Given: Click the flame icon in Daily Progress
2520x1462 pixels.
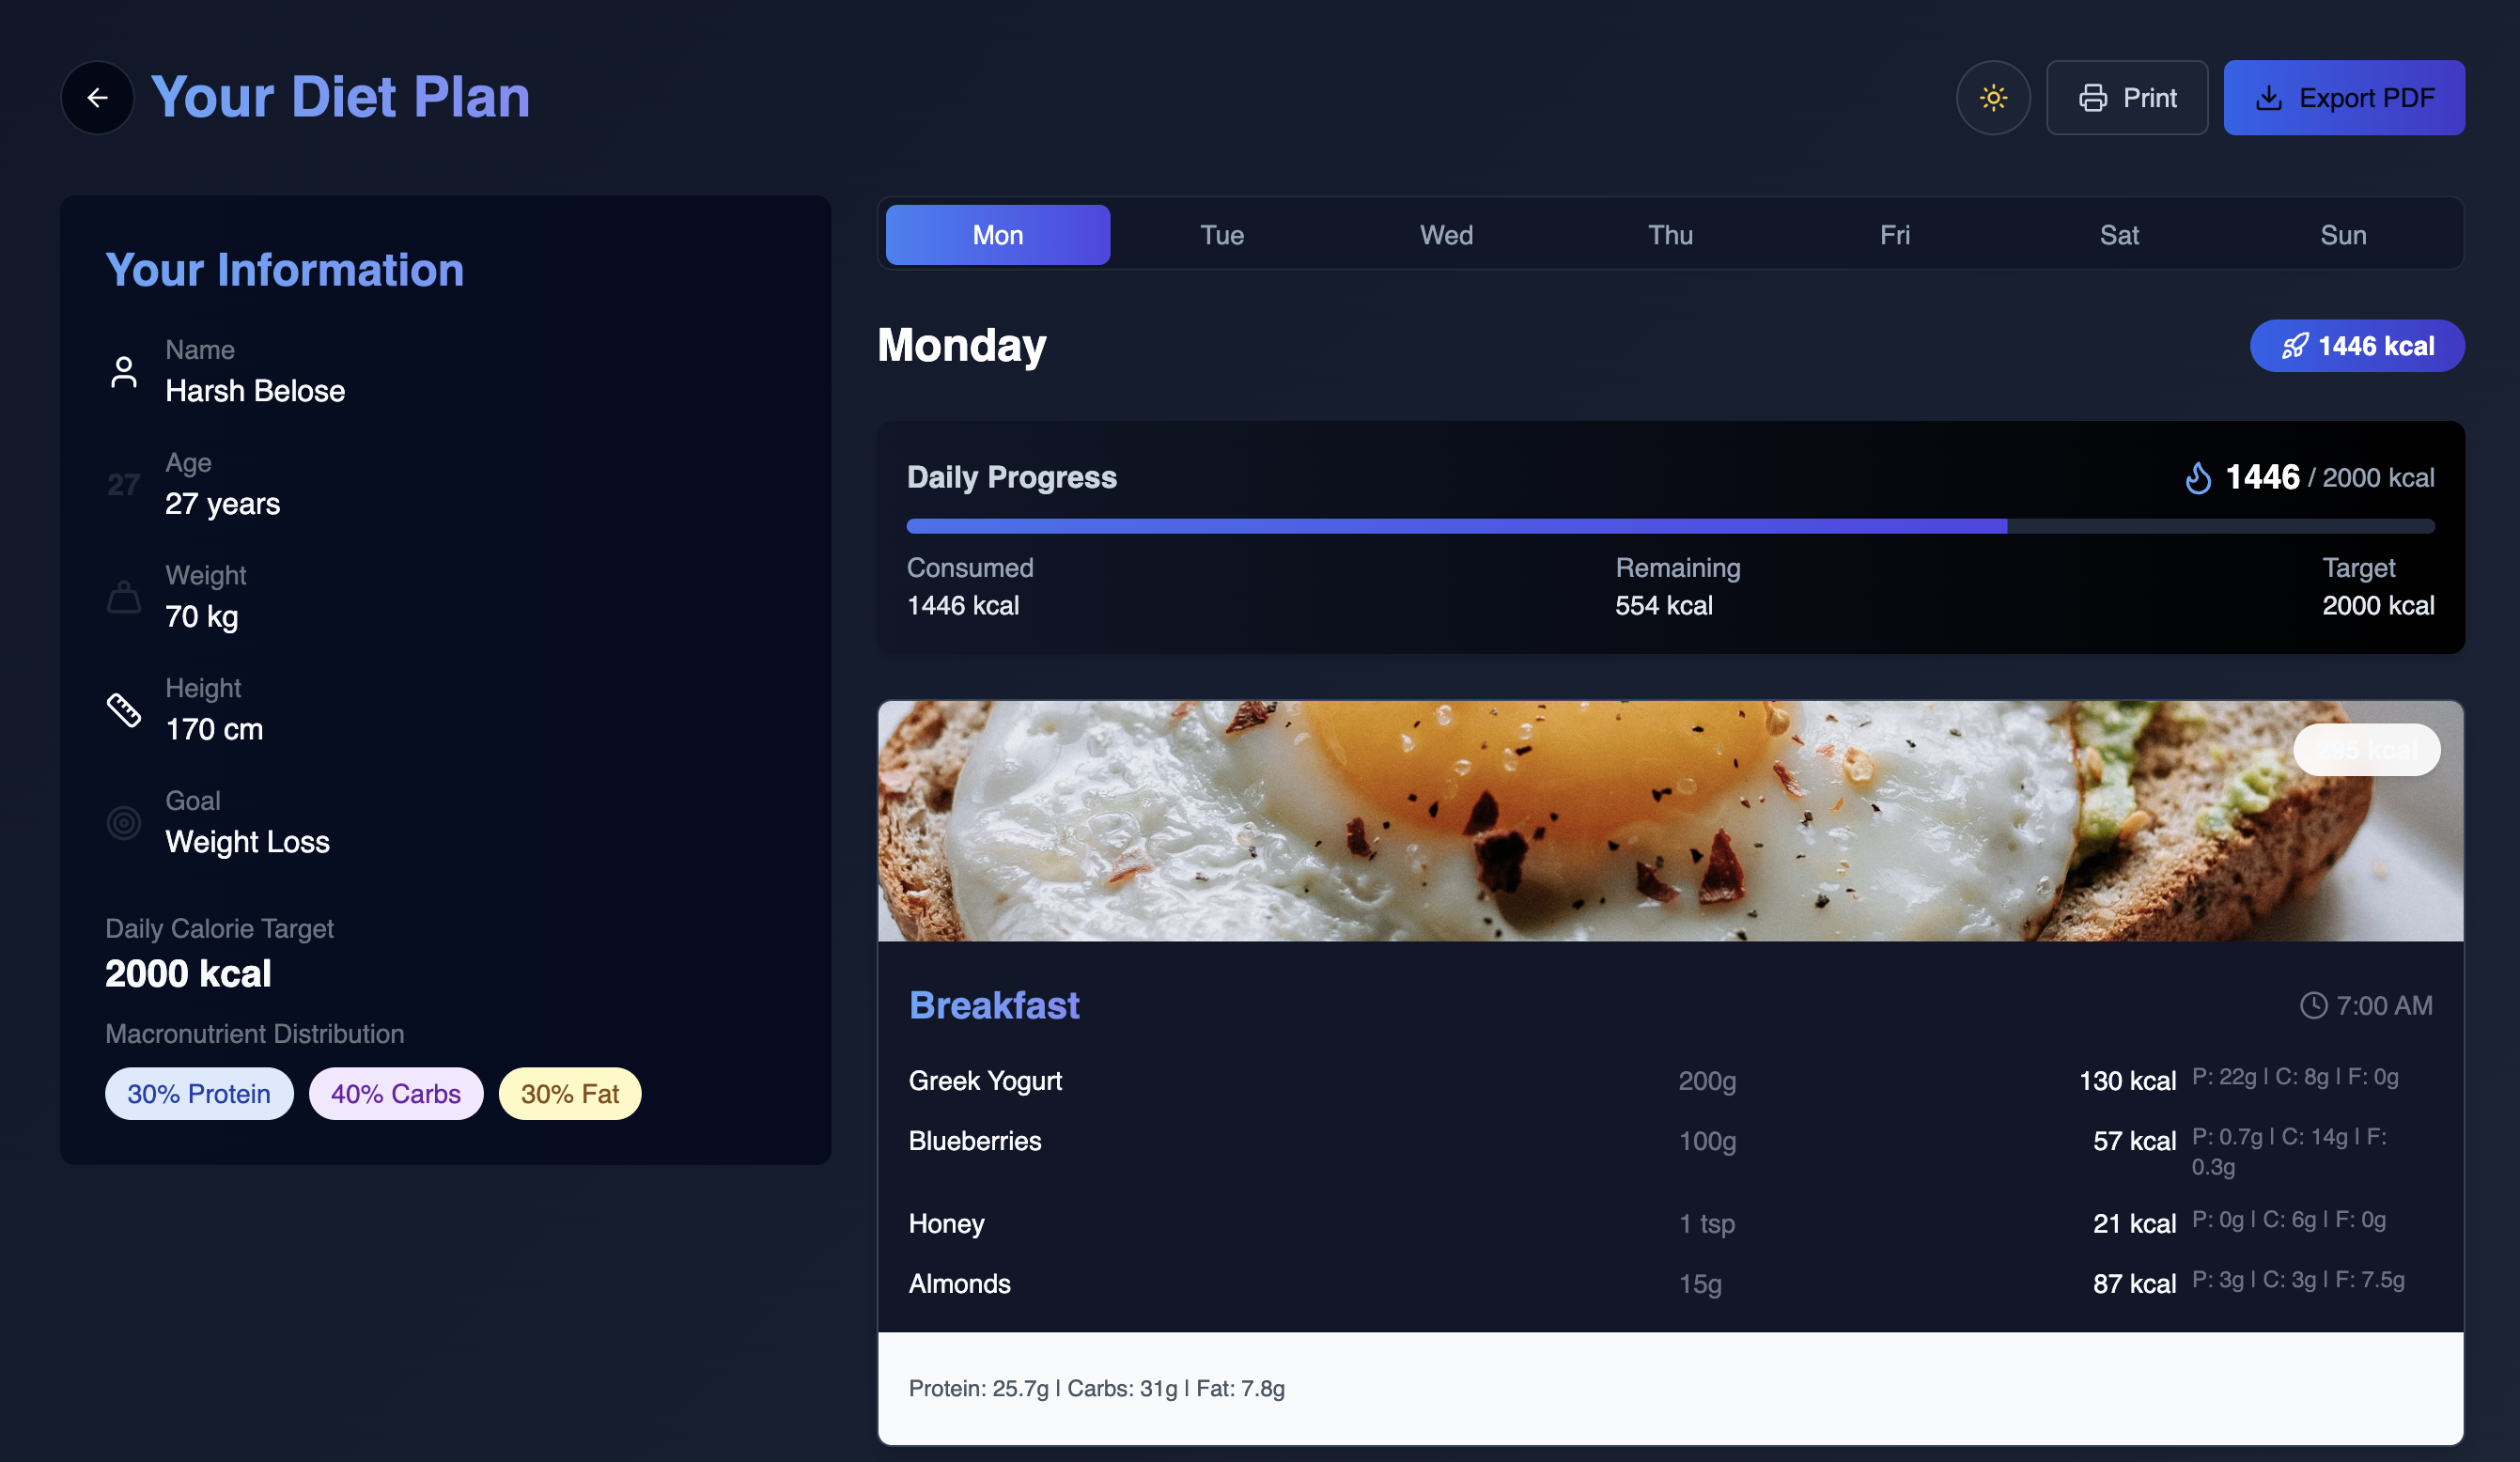Looking at the screenshot, I should (x=2197, y=478).
